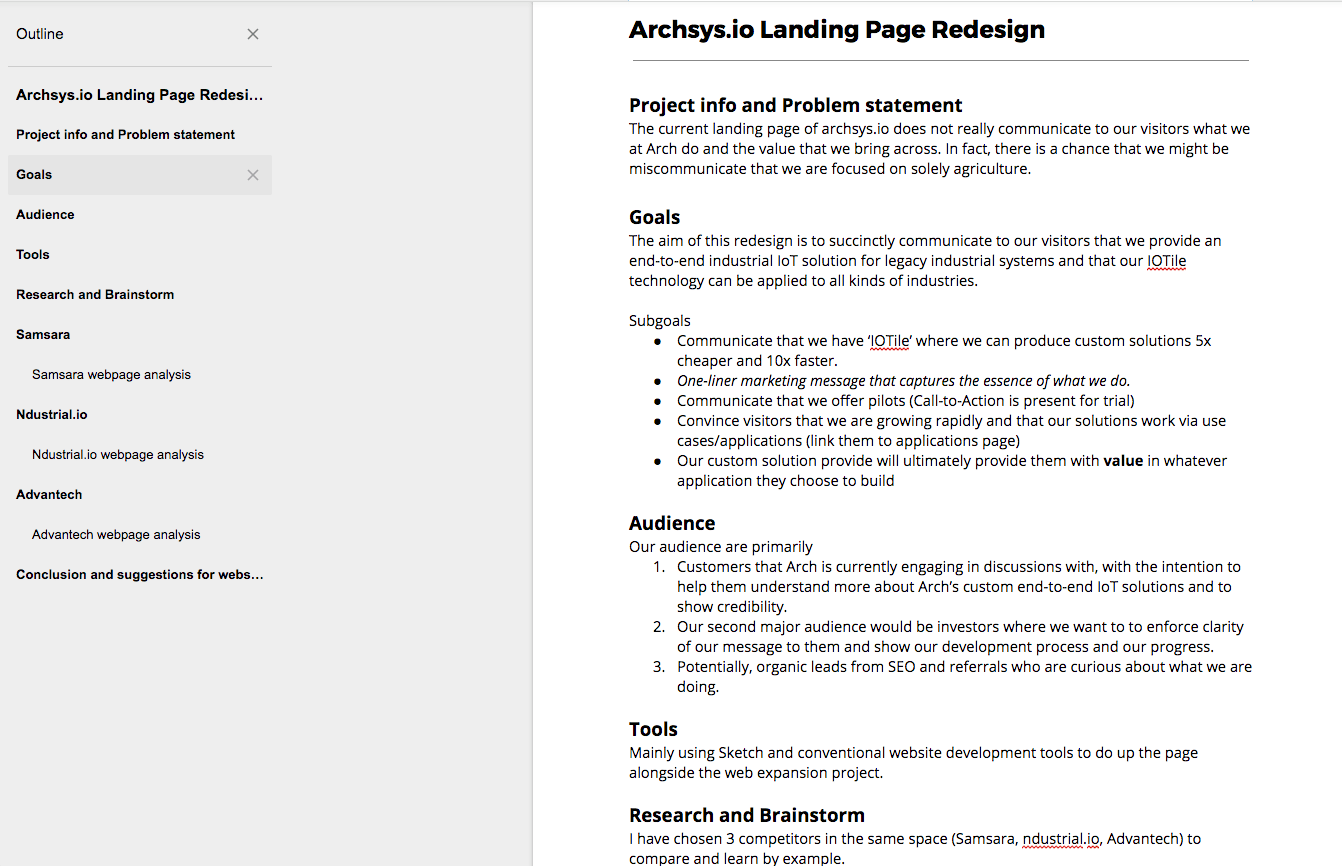Click the Goals heading in document body
Image resolution: width=1342 pixels, height=866 pixels.
654,217
